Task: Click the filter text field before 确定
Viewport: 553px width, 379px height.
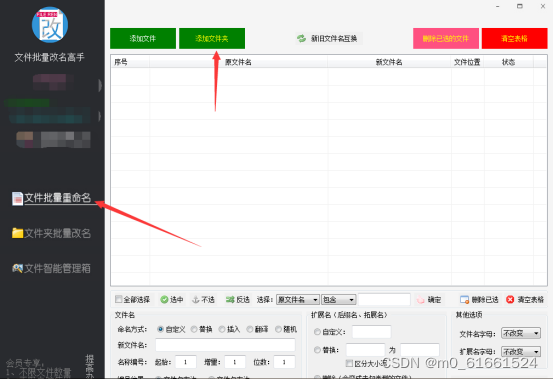Action: pyautogui.click(x=384, y=300)
